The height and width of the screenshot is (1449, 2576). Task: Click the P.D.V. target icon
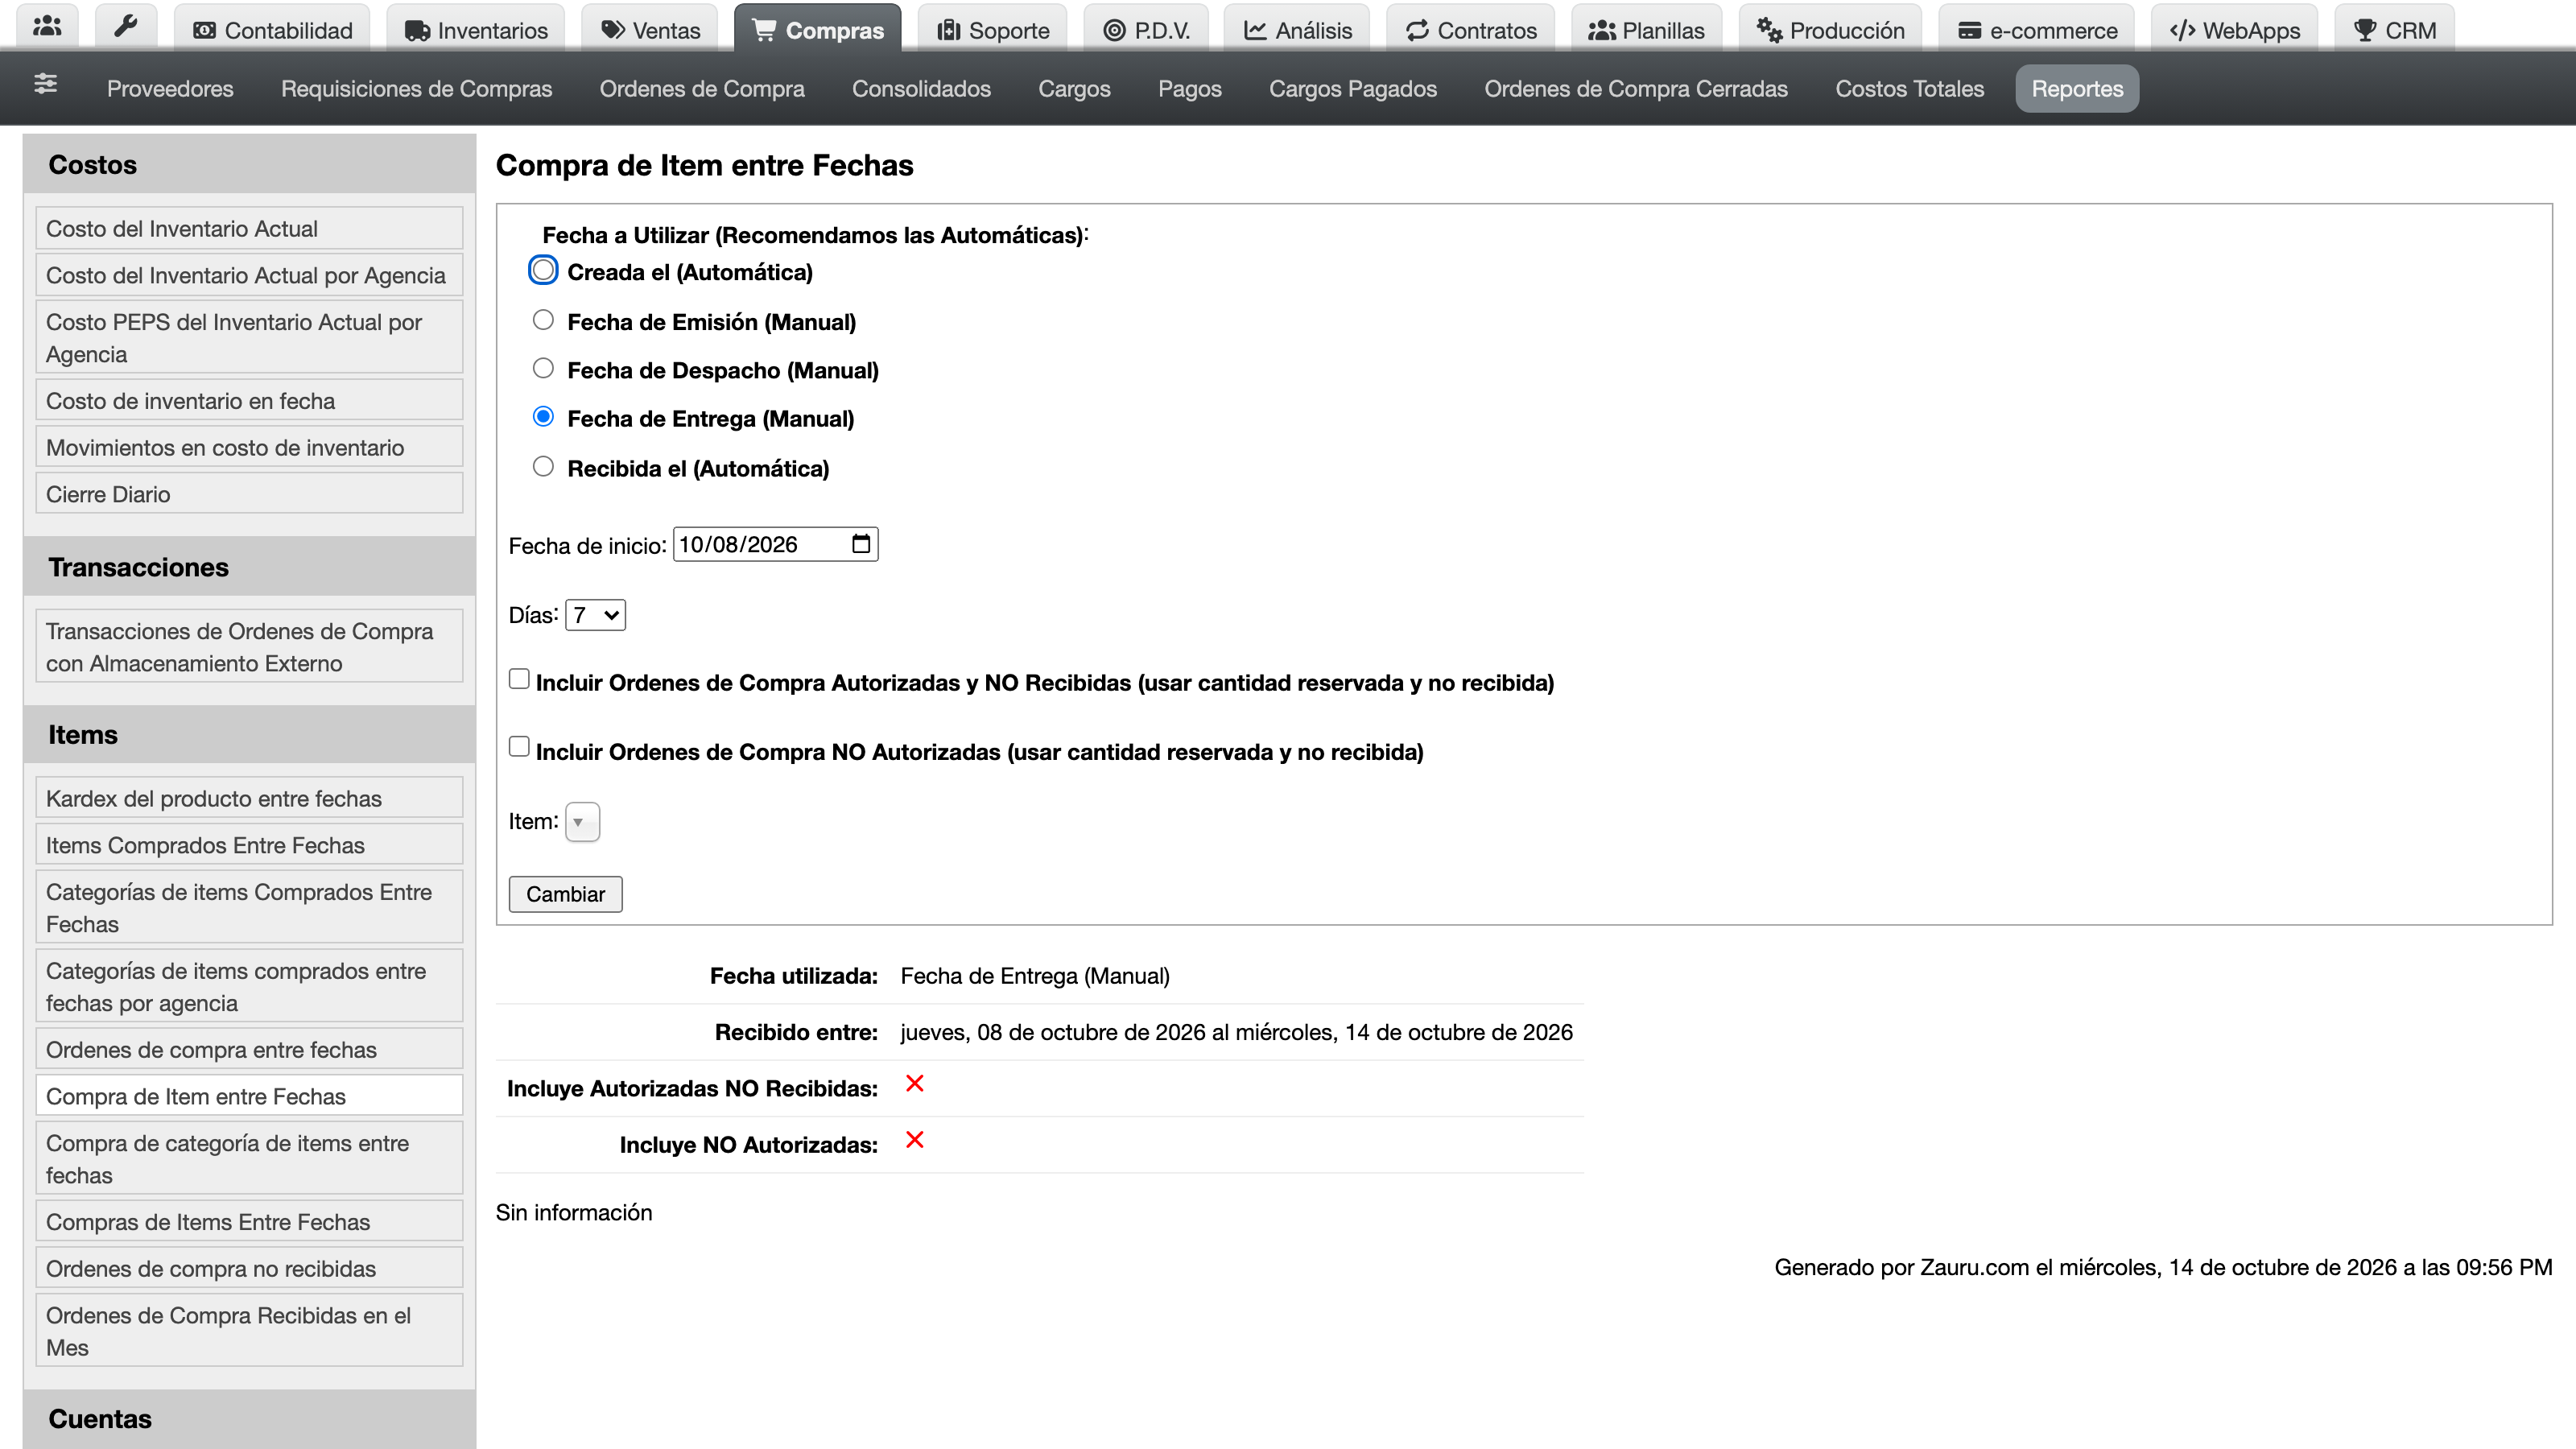(x=1114, y=31)
